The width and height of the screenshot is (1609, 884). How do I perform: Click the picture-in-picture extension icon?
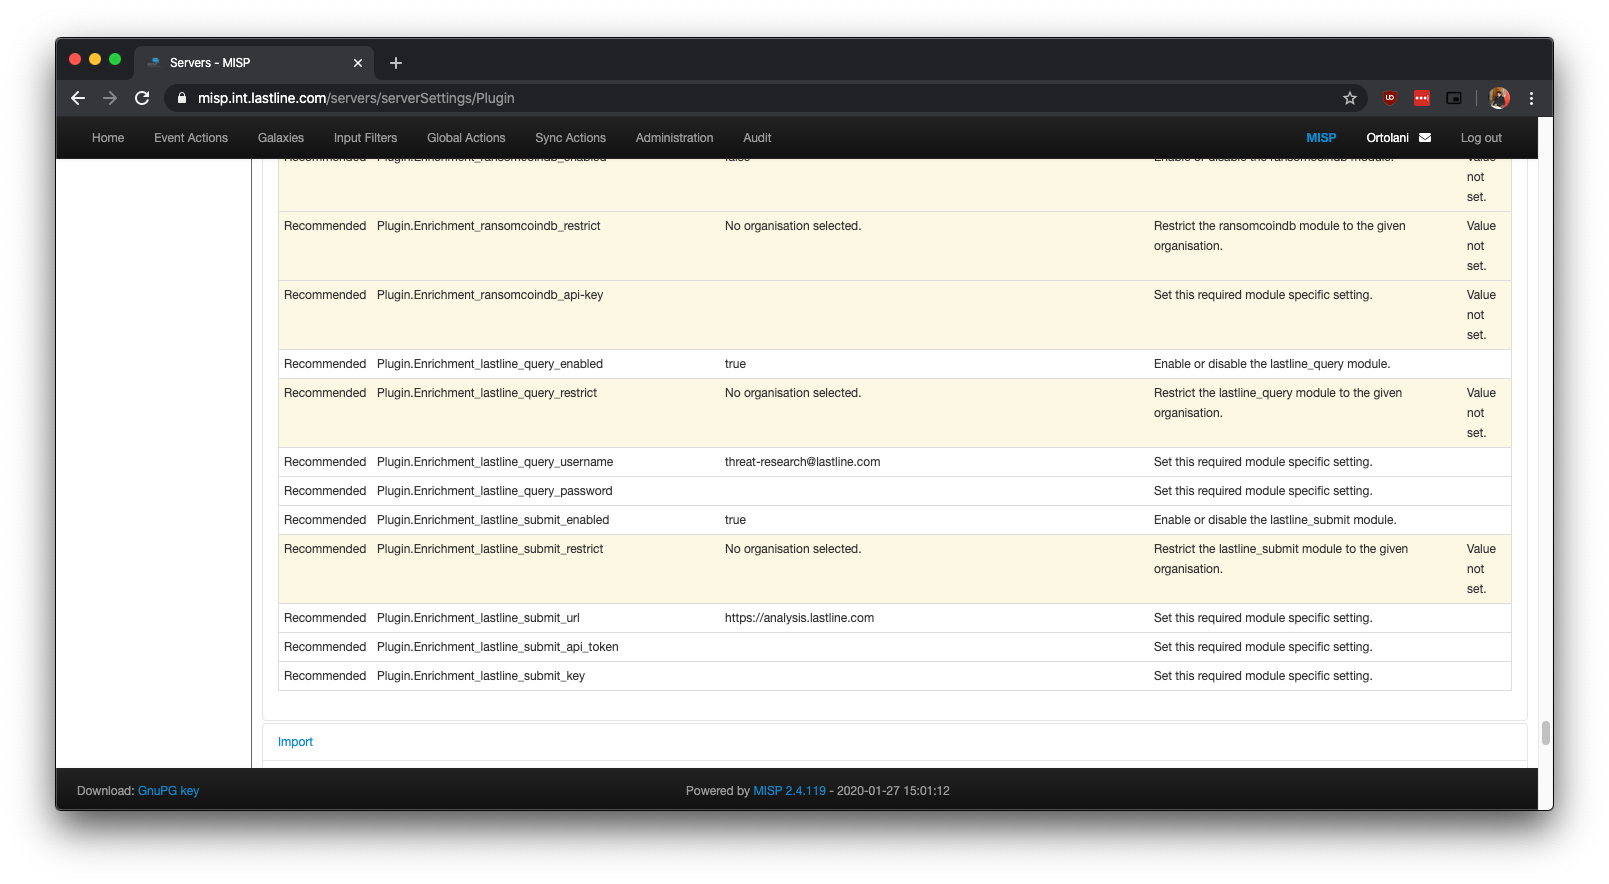pyautogui.click(x=1454, y=98)
